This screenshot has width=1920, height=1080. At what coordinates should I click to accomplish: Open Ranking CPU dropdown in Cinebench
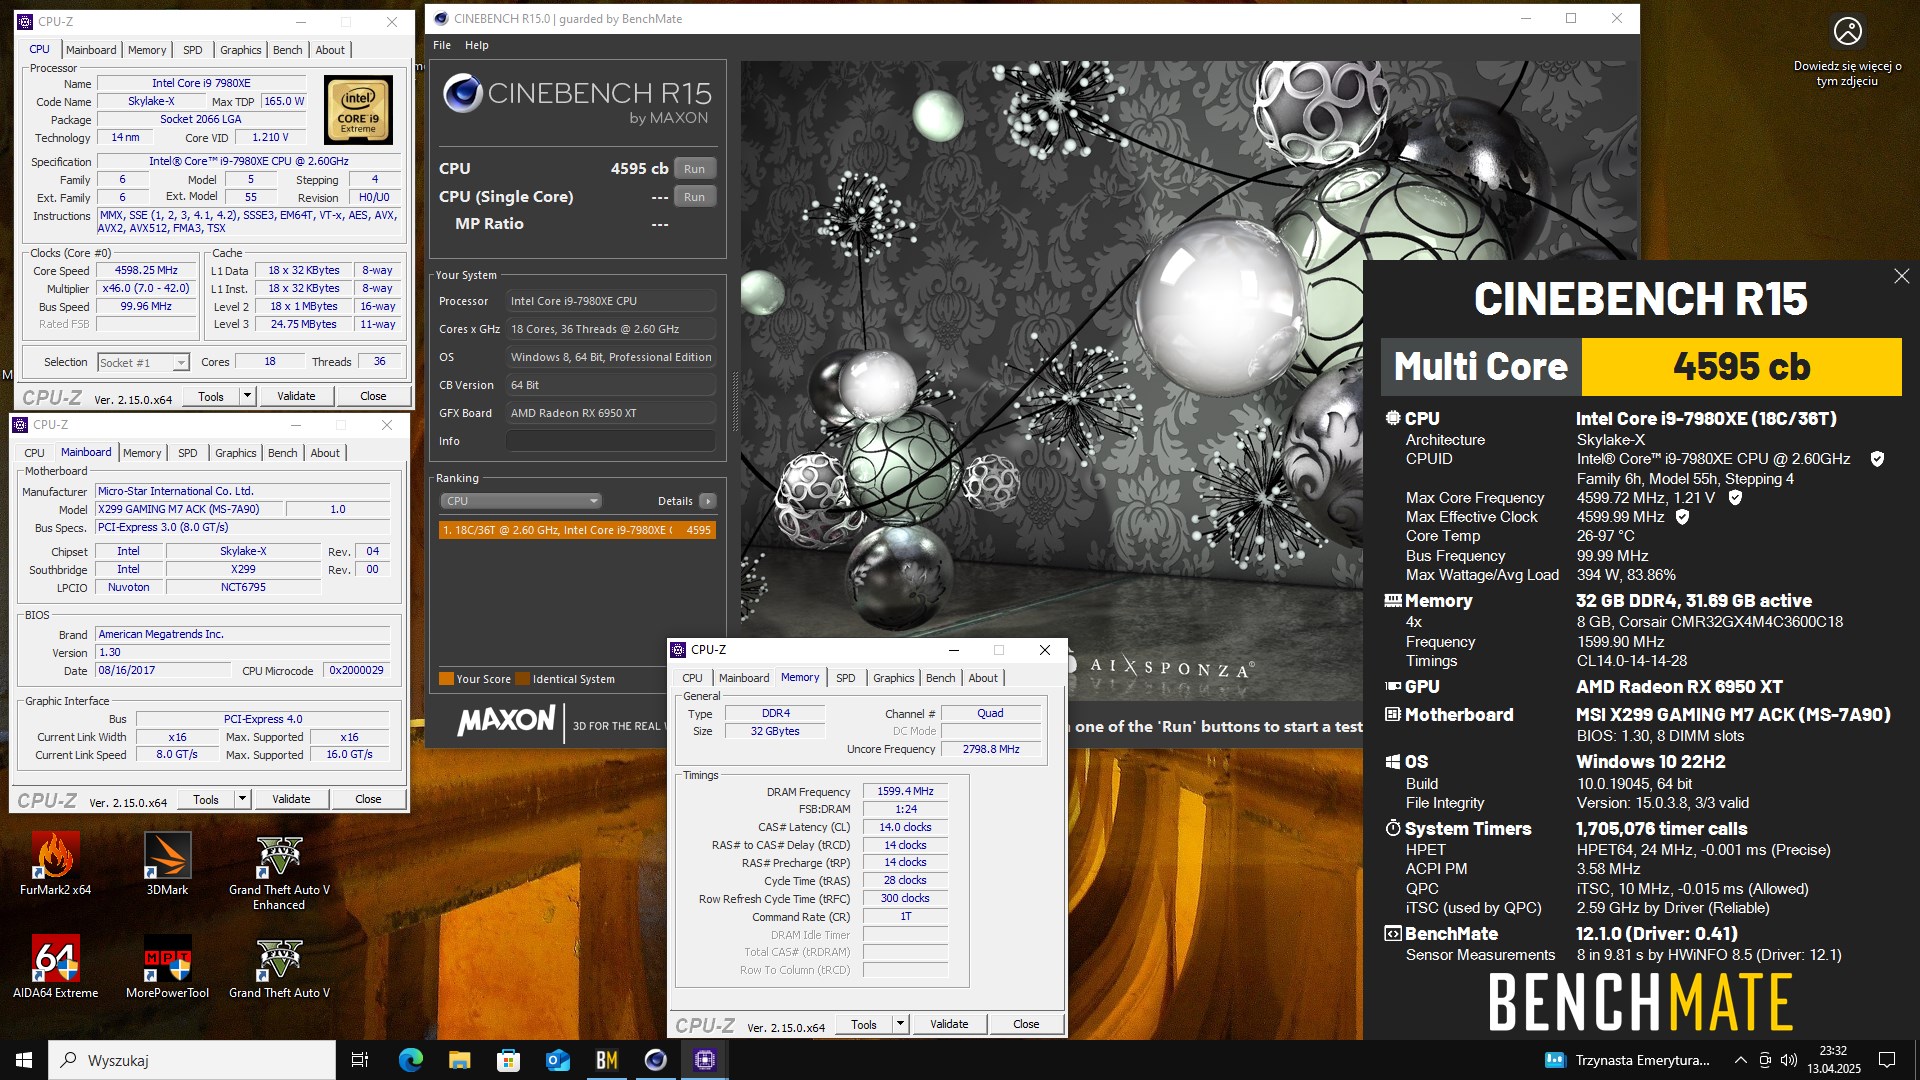coord(520,501)
